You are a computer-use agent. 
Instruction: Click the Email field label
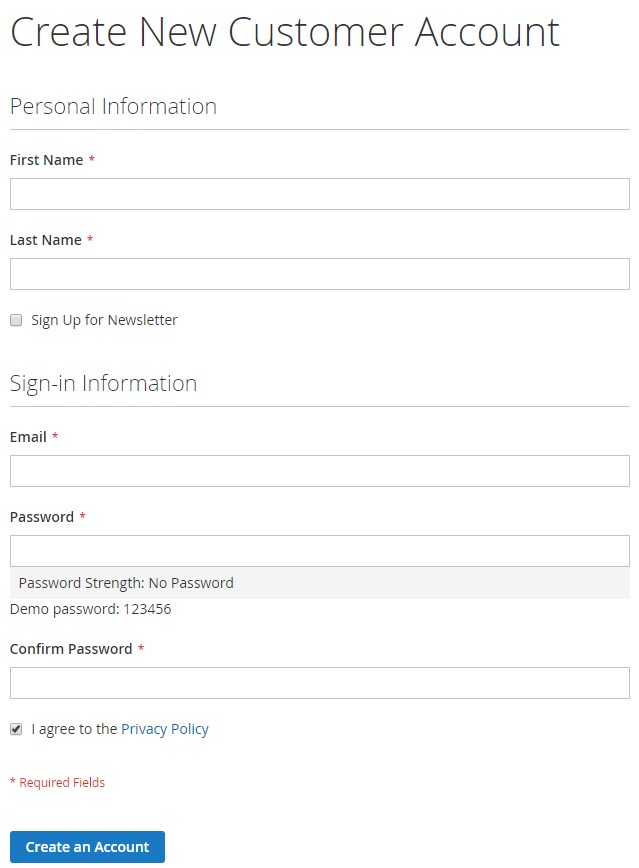point(28,437)
